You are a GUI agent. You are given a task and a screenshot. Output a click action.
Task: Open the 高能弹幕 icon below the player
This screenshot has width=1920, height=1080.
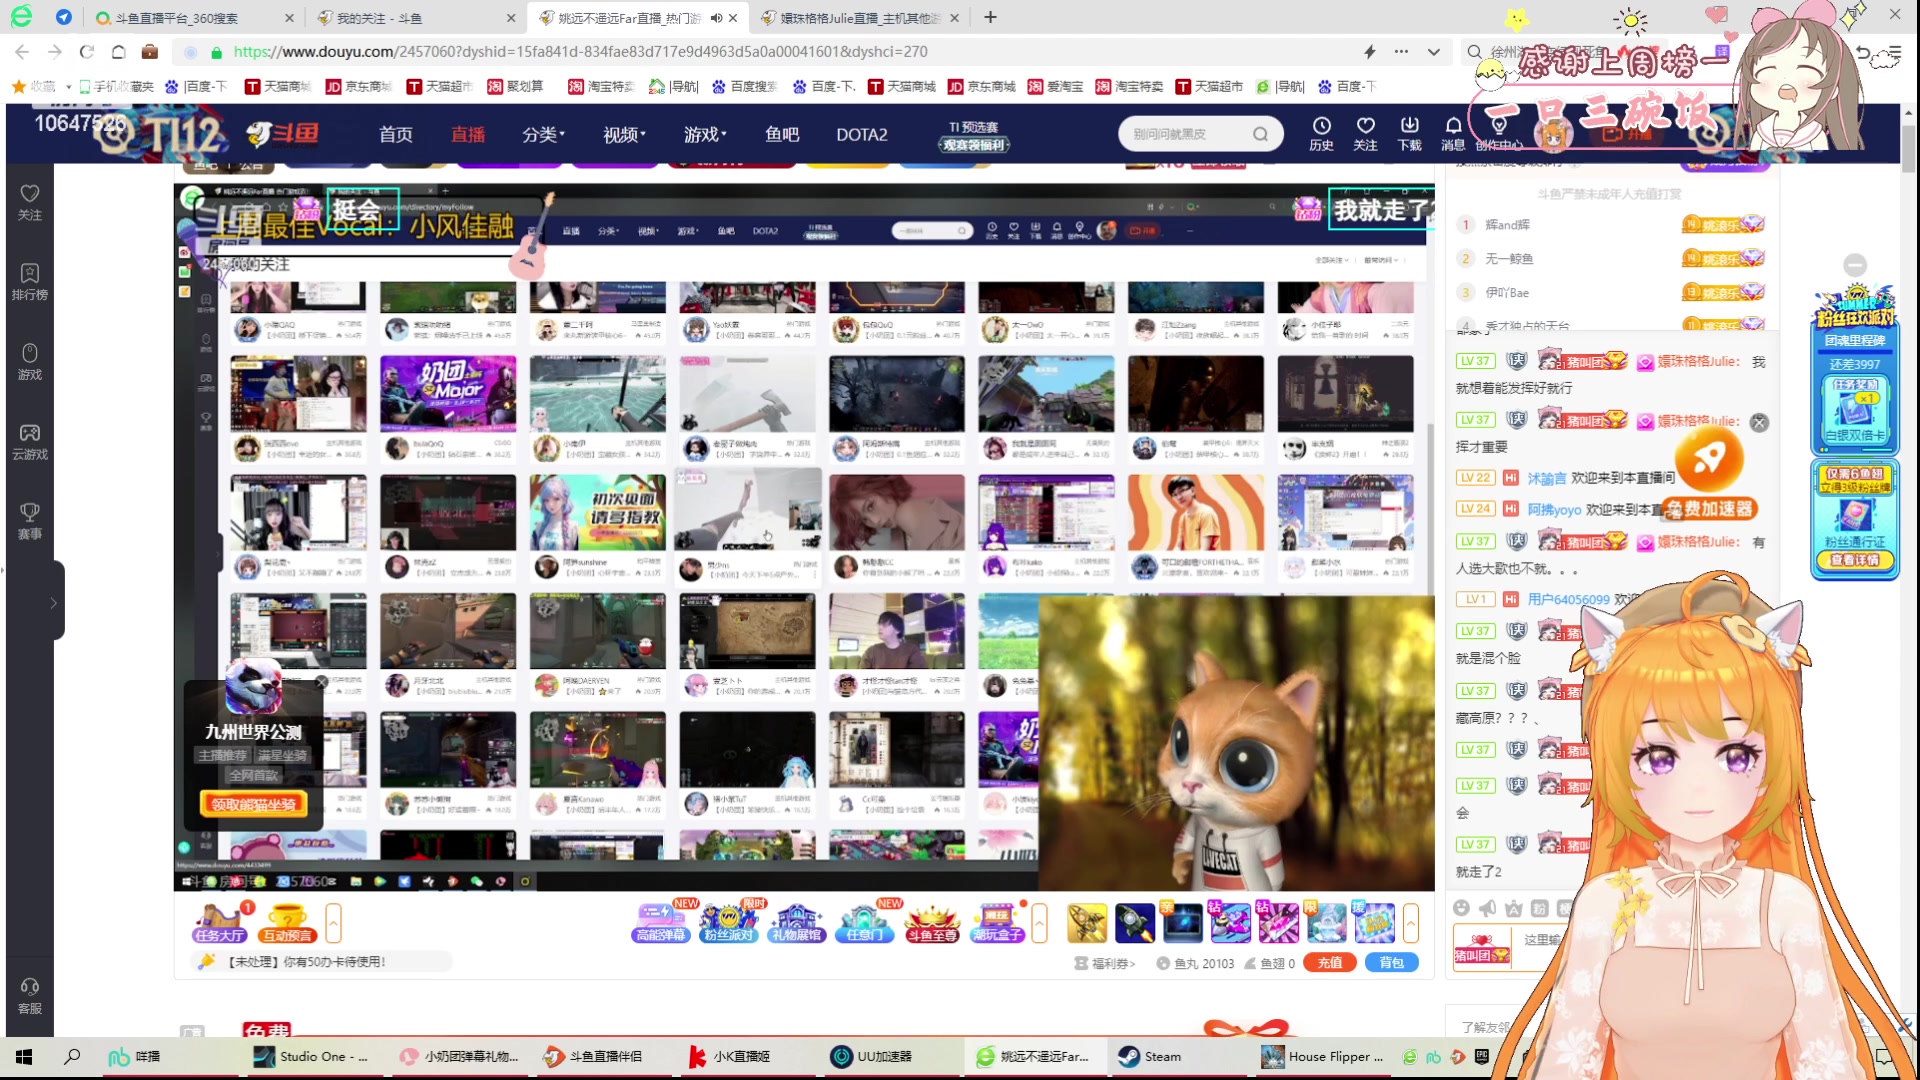click(661, 923)
